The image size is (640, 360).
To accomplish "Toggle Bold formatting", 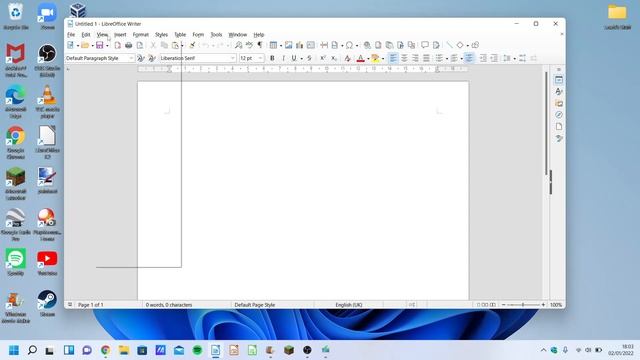I will tap(272, 58).
